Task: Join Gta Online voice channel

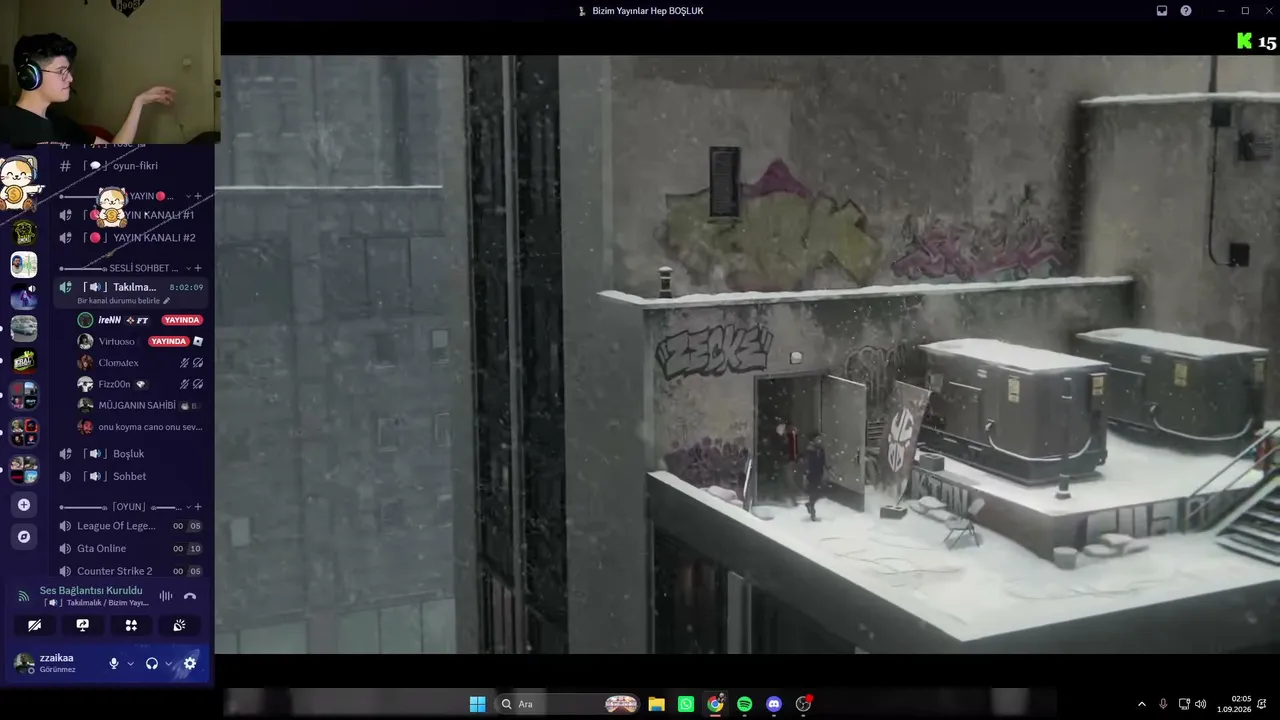Action: [x=131, y=549]
